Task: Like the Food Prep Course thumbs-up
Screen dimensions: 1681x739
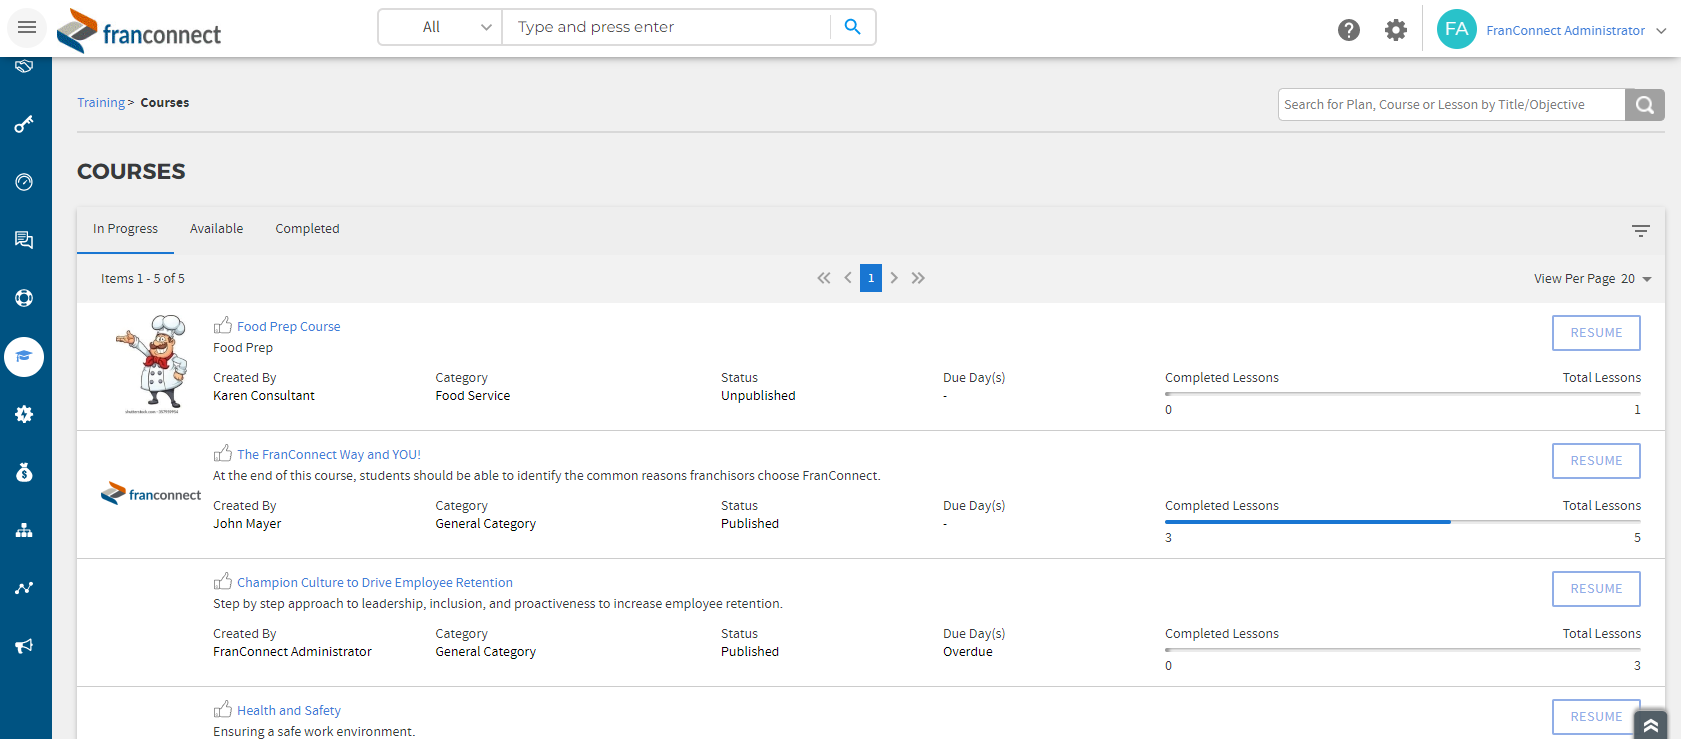Action: tap(223, 325)
